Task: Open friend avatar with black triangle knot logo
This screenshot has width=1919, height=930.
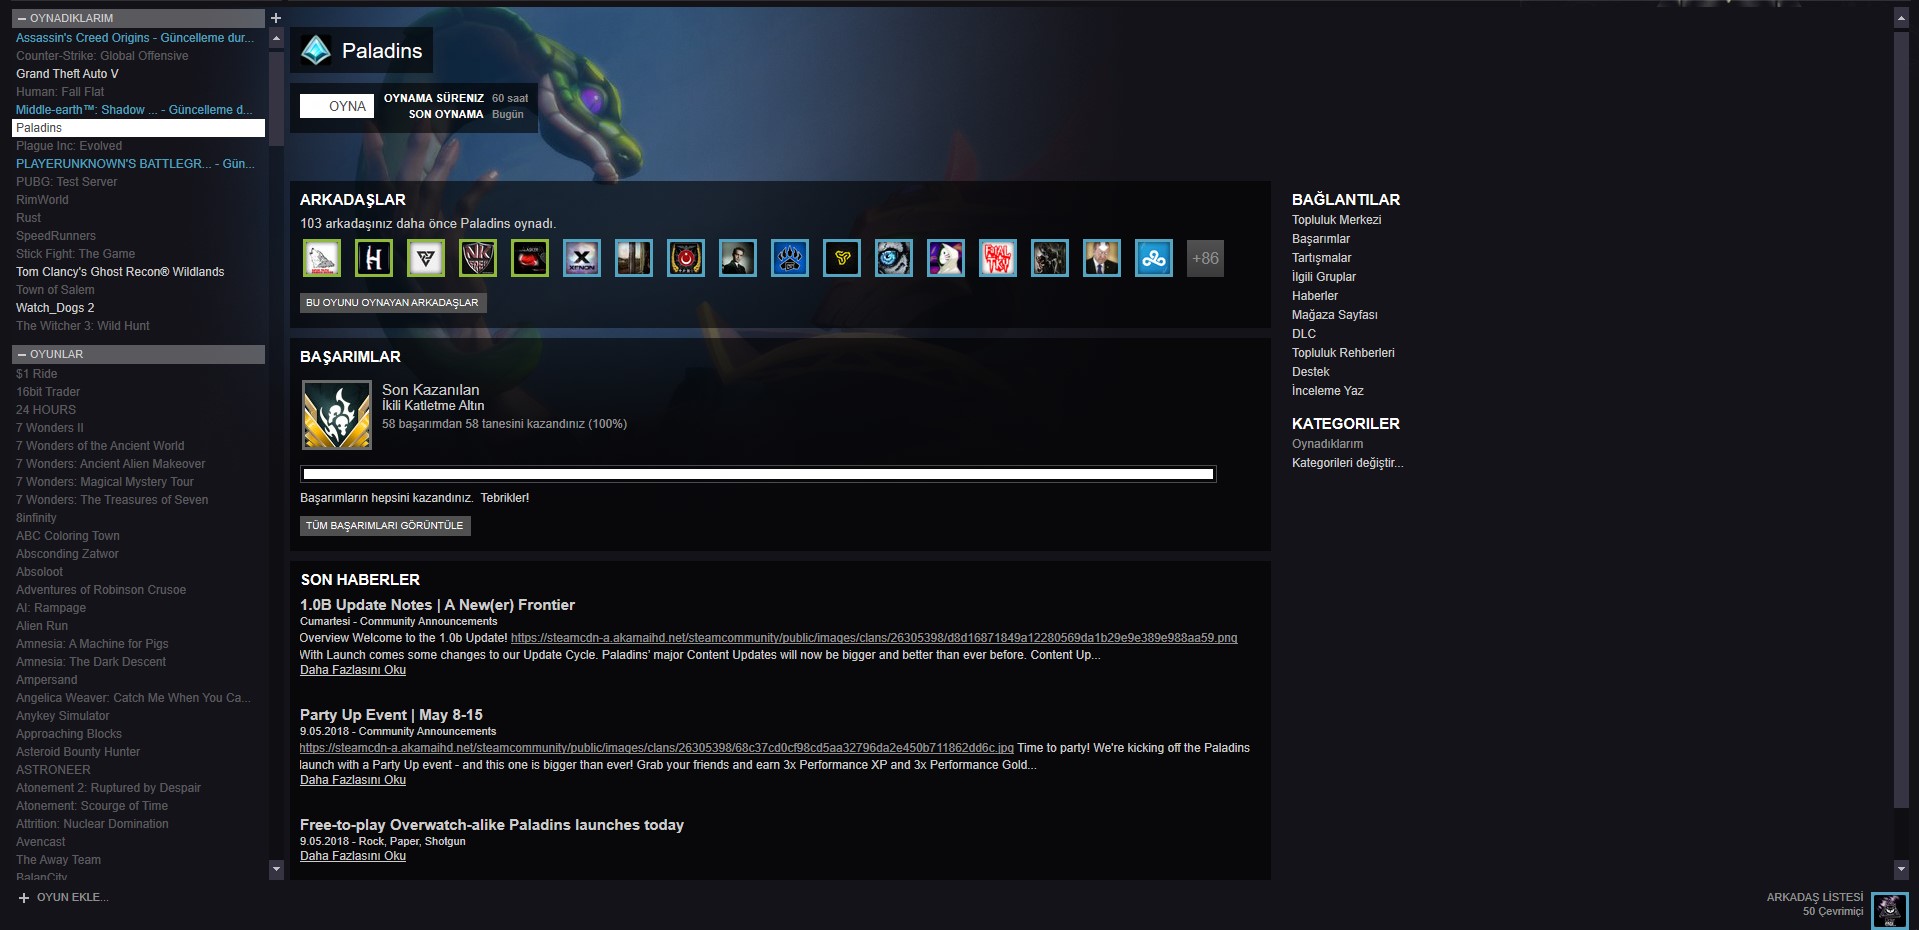Action: click(x=426, y=258)
